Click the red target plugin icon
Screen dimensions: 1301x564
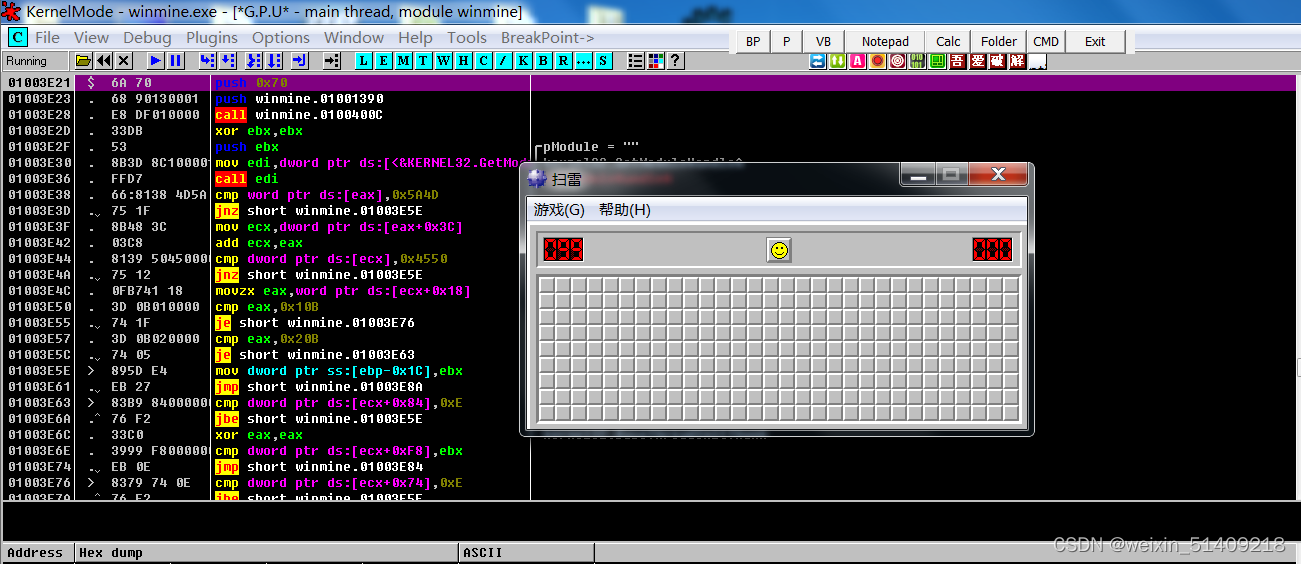[898, 61]
